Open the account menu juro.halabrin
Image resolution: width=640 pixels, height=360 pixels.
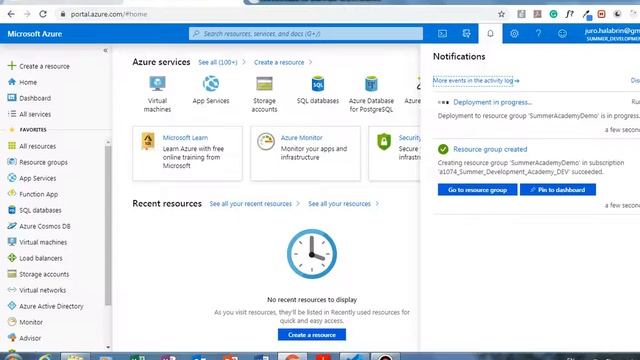[x=612, y=33]
